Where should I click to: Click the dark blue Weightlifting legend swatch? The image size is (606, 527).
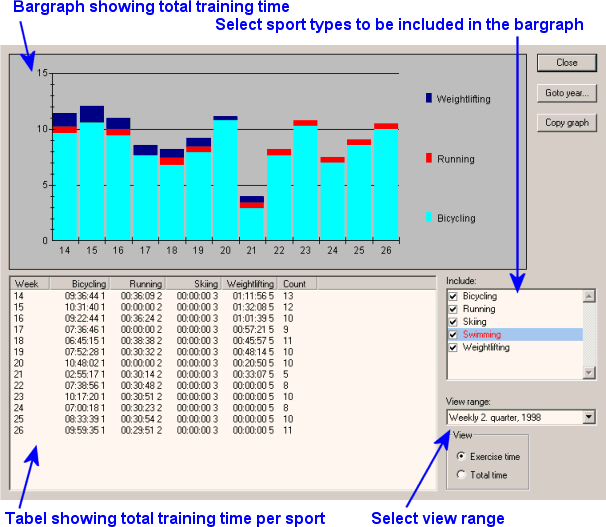429,98
